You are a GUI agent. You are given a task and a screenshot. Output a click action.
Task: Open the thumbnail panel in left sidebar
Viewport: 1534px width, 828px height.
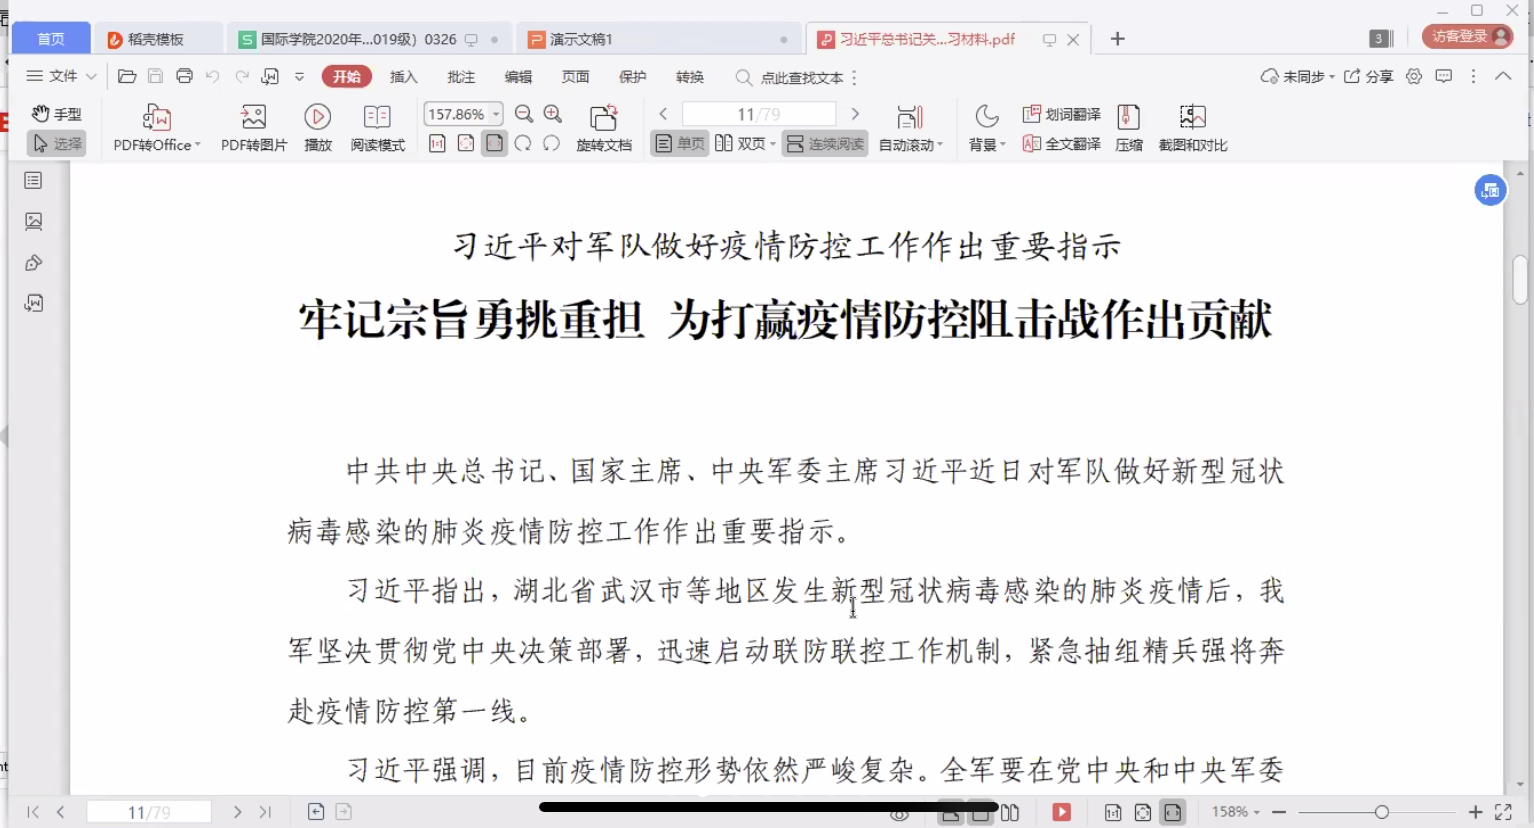(34, 222)
